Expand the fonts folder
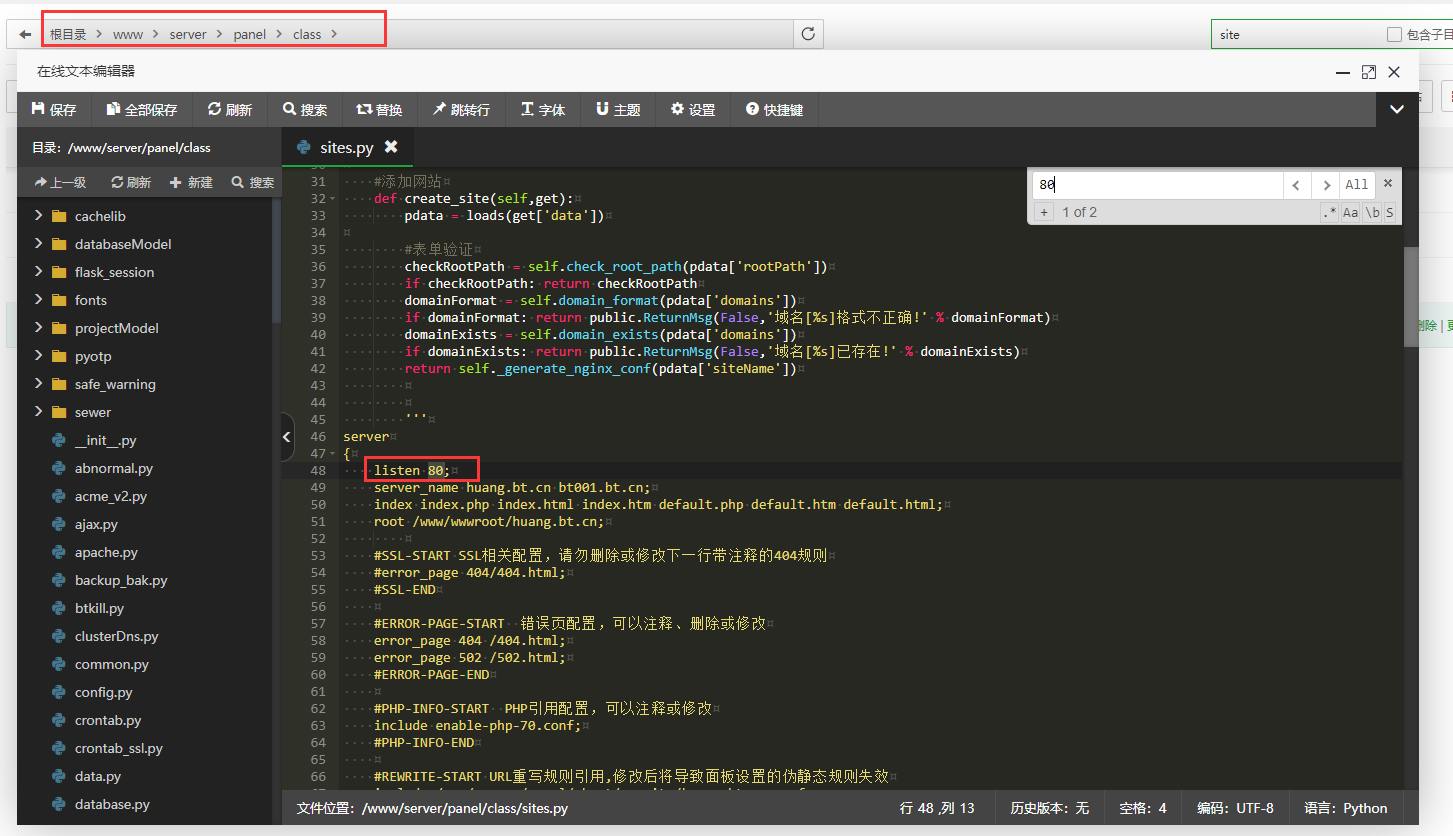The width and height of the screenshot is (1453, 836). [x=40, y=300]
